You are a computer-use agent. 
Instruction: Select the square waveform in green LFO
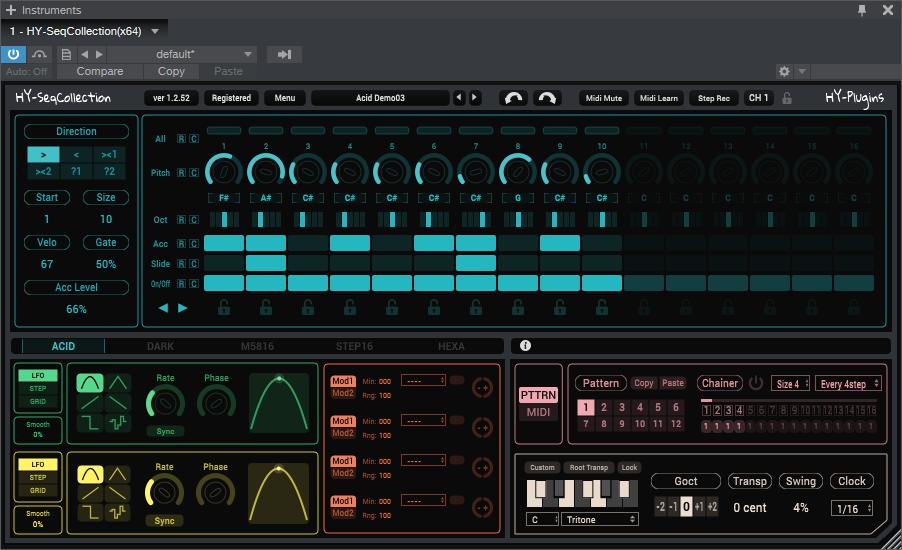click(x=90, y=423)
